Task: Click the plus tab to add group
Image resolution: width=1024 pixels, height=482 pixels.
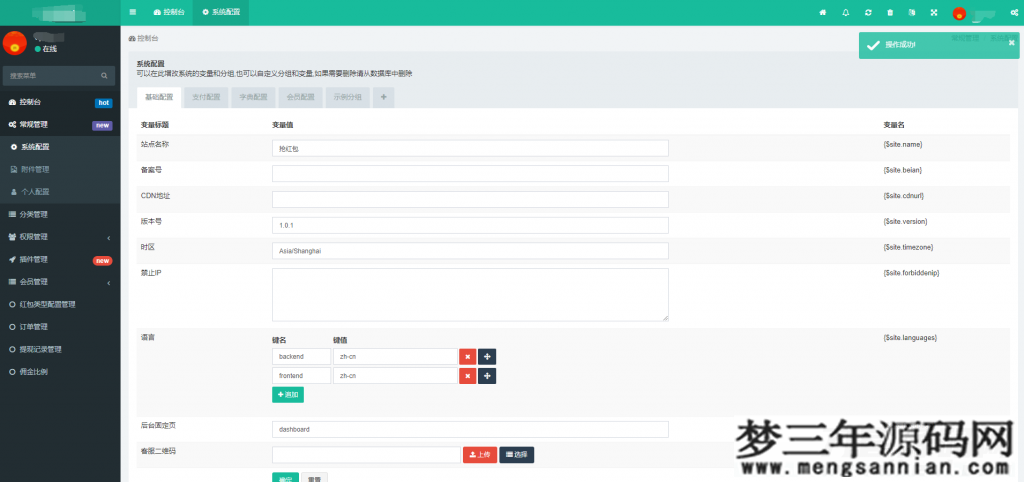Action: coord(383,97)
